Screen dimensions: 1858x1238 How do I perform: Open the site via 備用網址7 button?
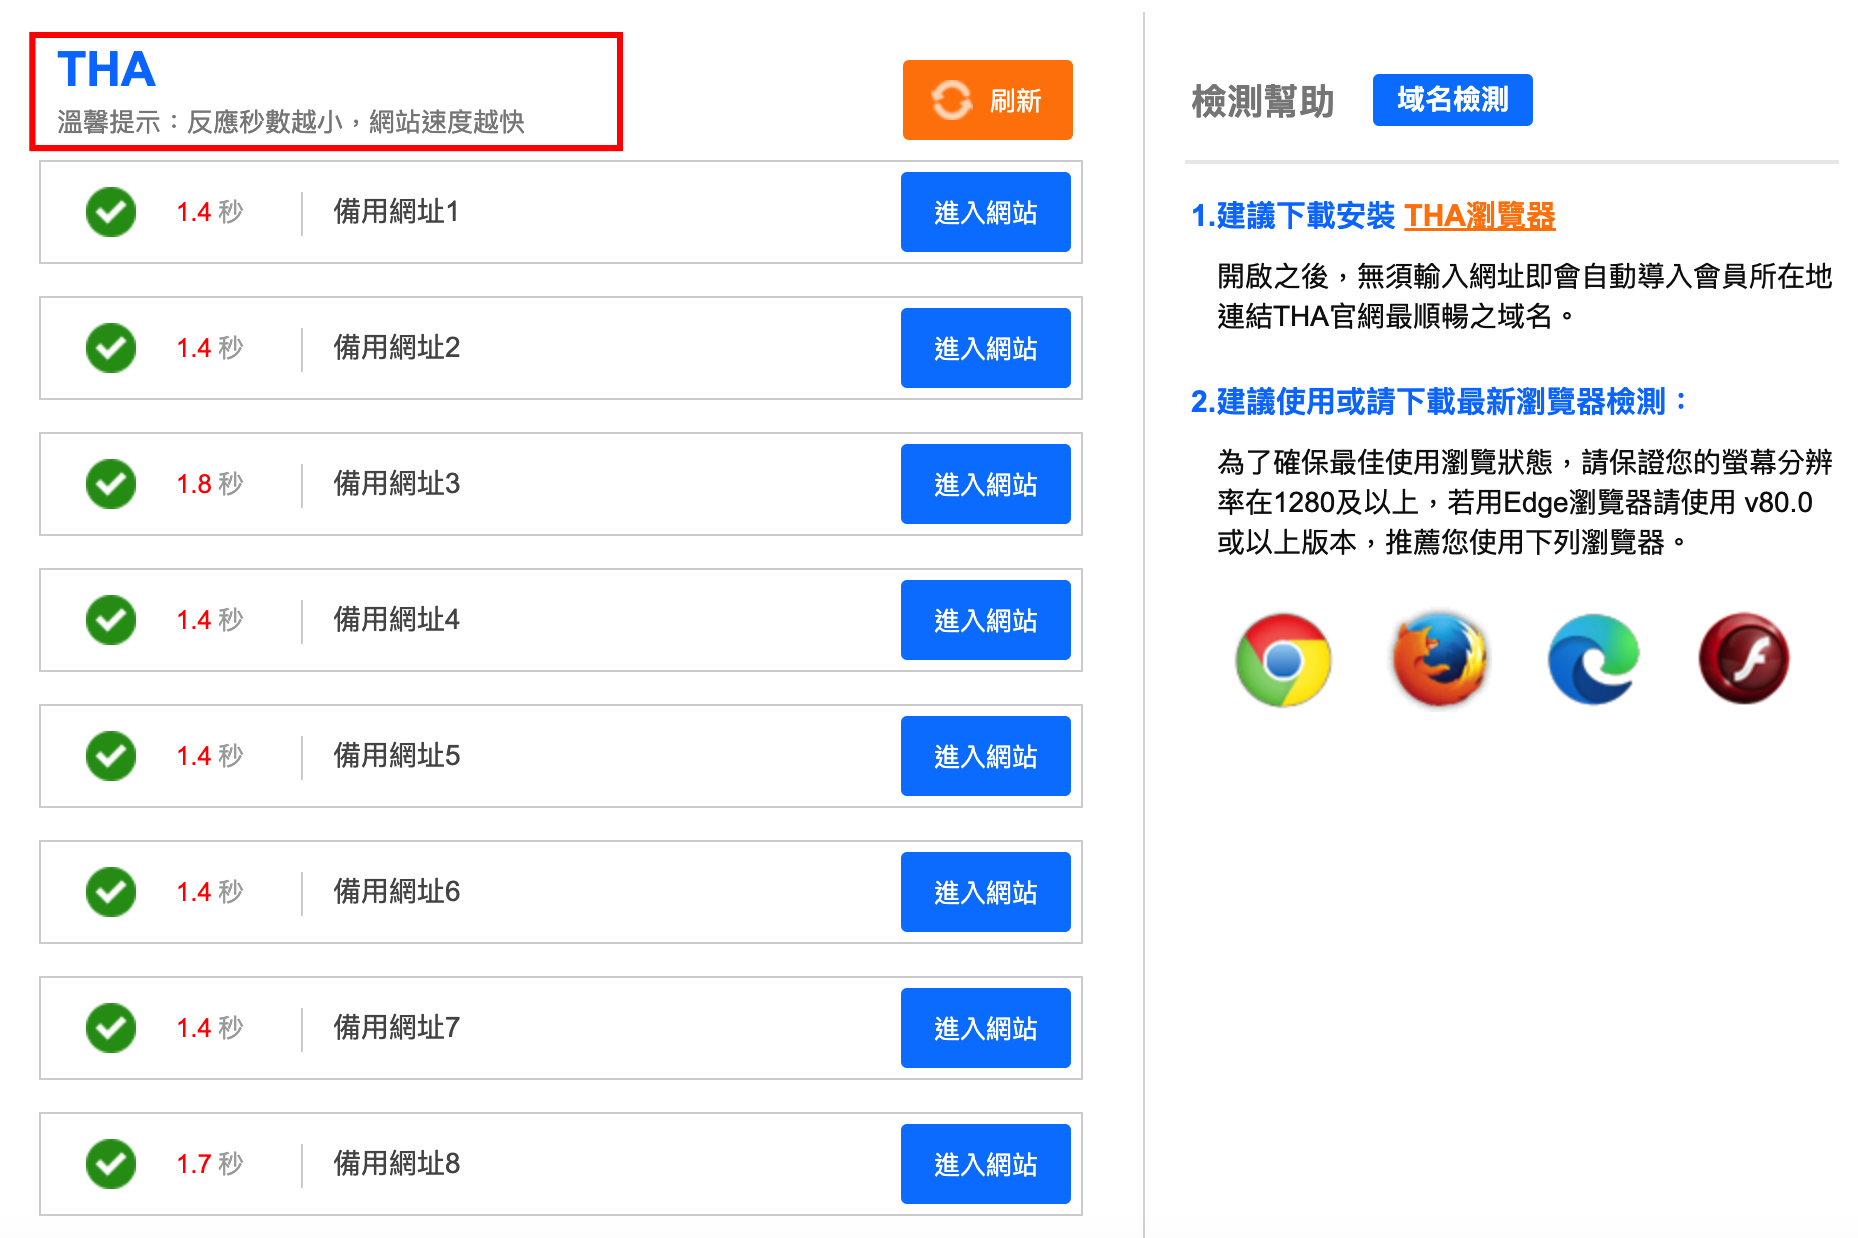click(x=985, y=1028)
